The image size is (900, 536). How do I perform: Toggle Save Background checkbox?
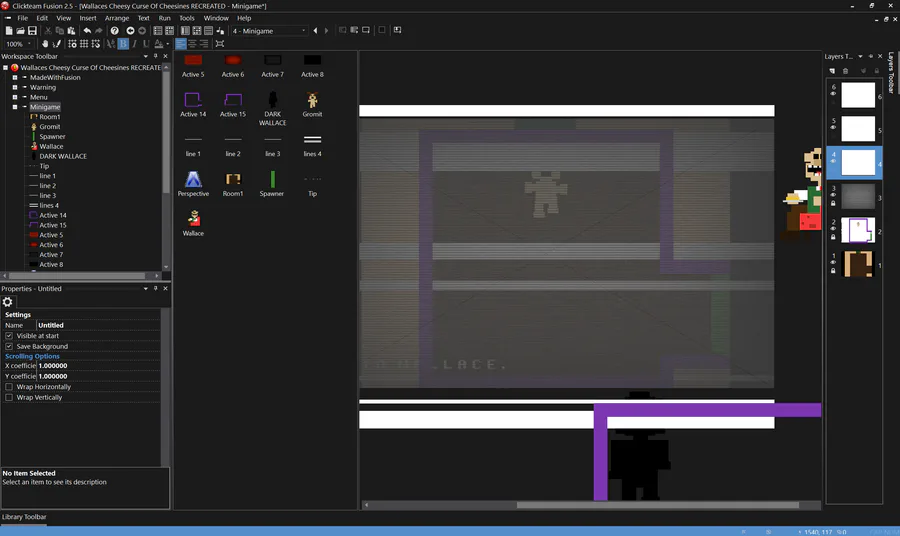[9, 347]
